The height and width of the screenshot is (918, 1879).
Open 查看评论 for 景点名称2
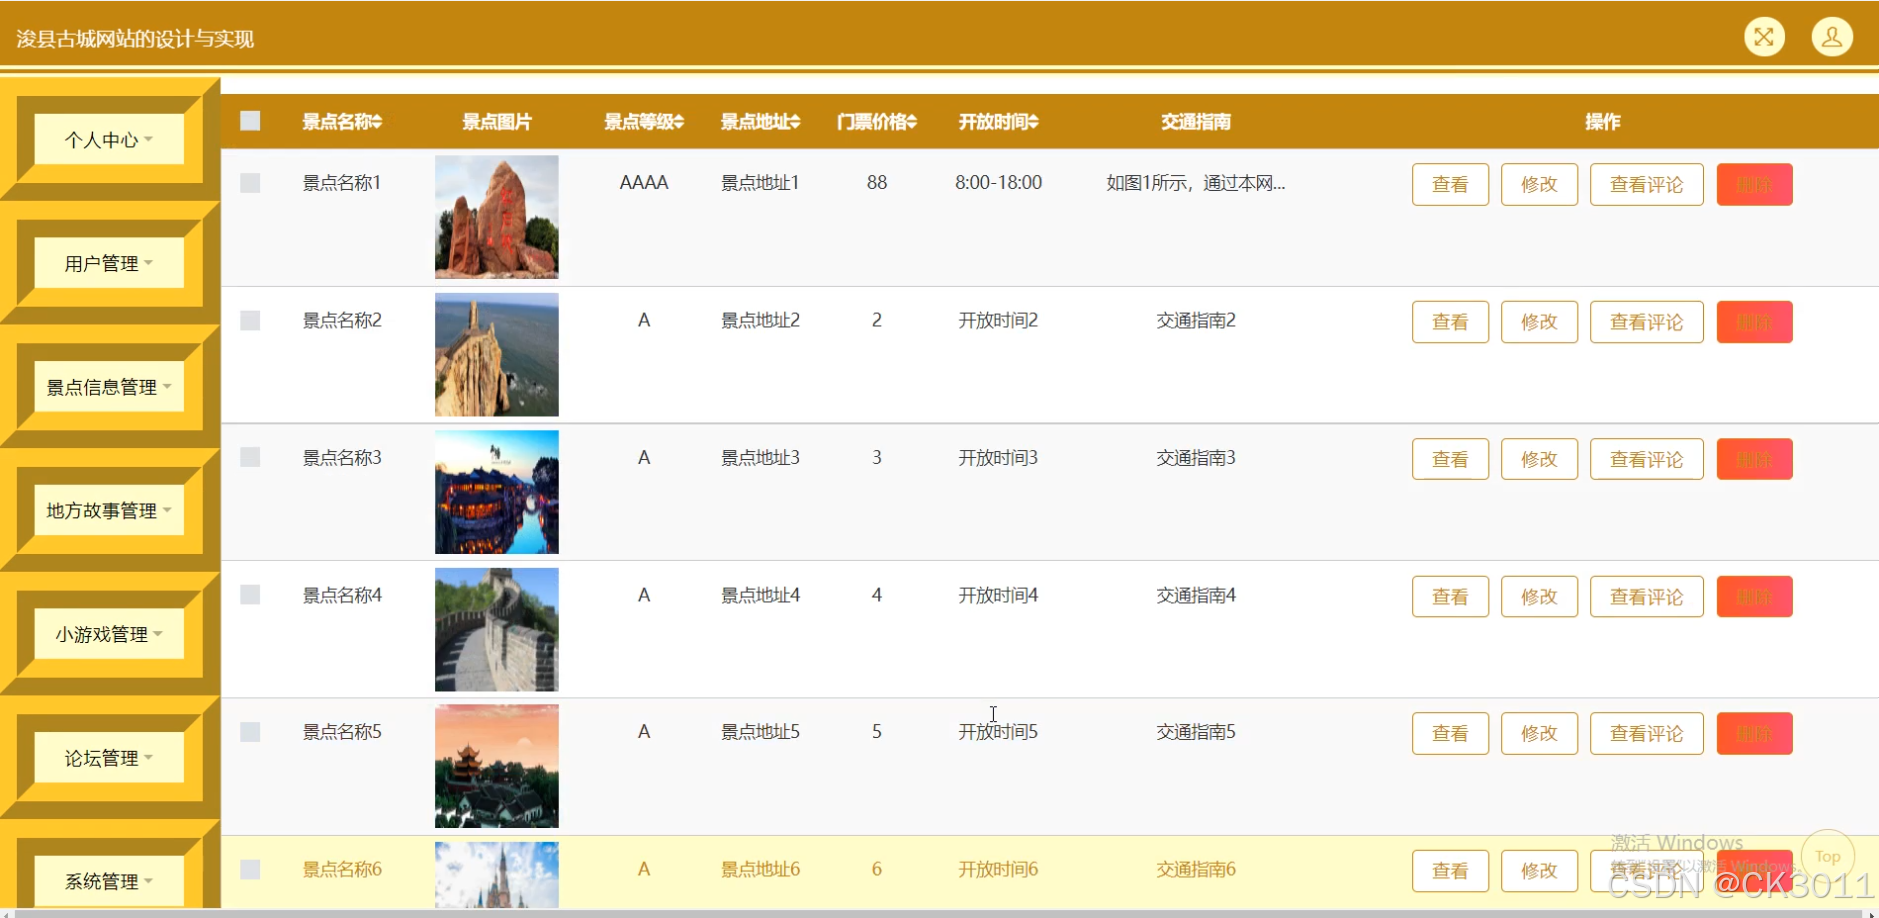[x=1646, y=322]
